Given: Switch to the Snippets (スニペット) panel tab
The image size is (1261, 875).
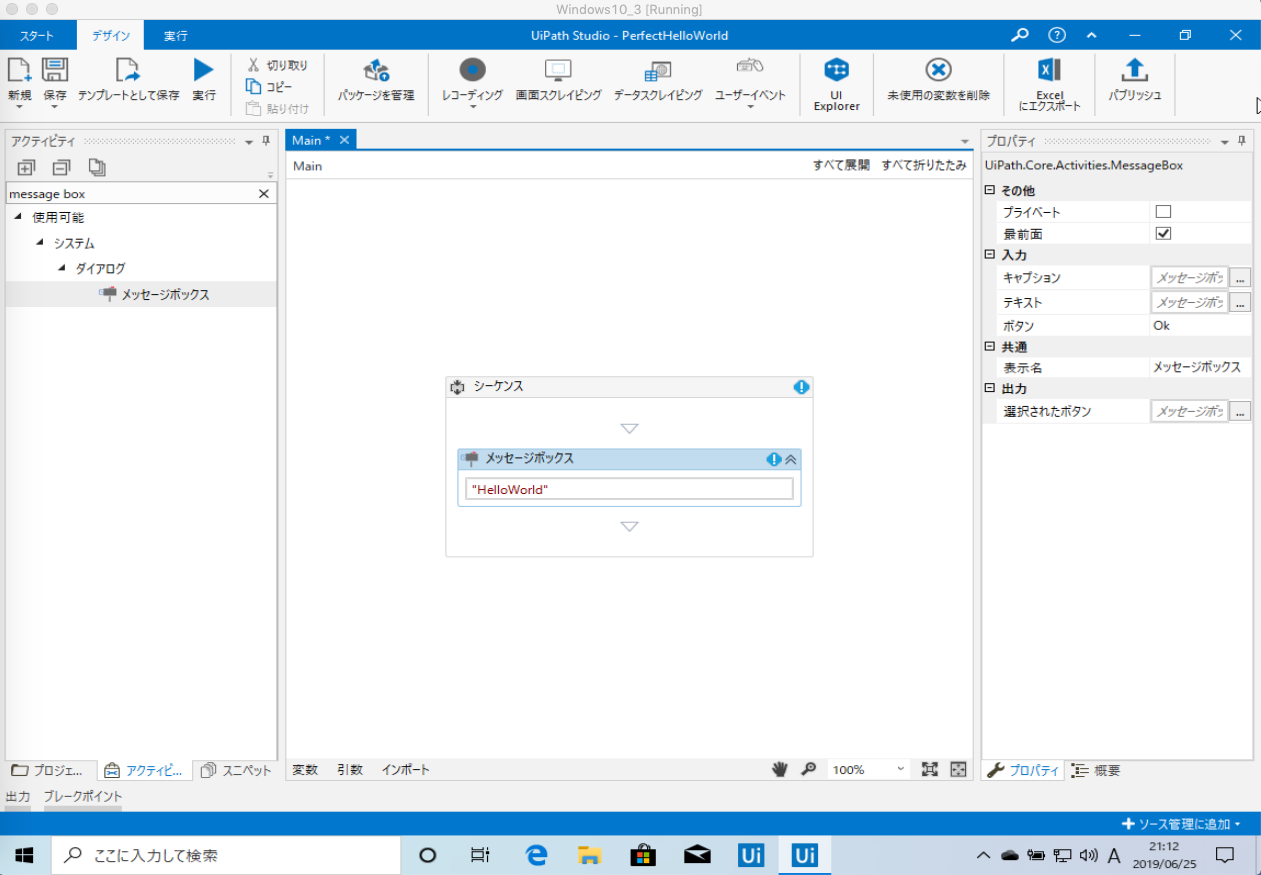Looking at the screenshot, I should 236,770.
